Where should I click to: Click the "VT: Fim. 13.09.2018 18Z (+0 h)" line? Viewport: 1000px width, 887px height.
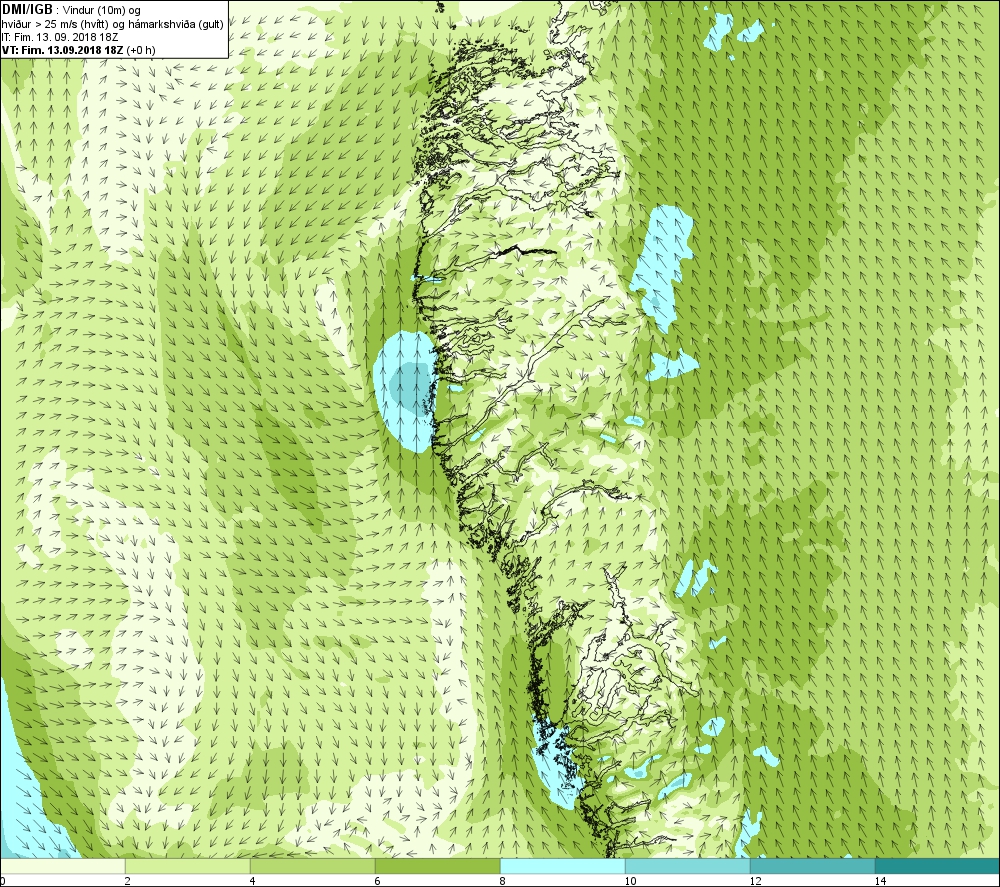coord(78,50)
